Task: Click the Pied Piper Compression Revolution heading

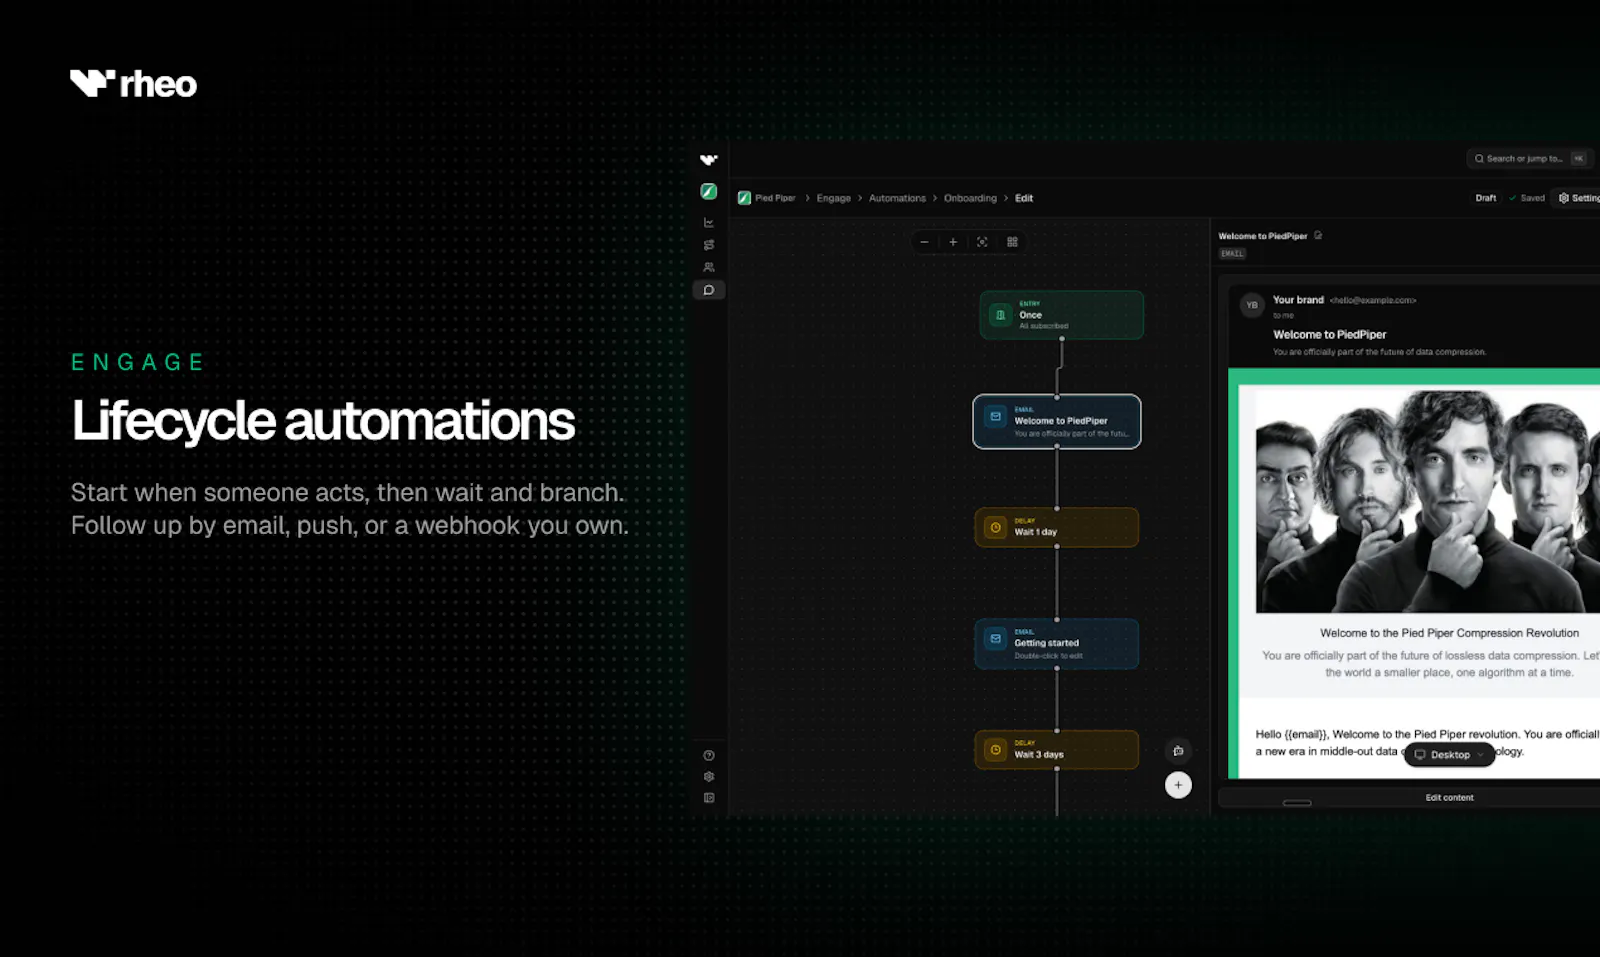Action: point(1449,633)
